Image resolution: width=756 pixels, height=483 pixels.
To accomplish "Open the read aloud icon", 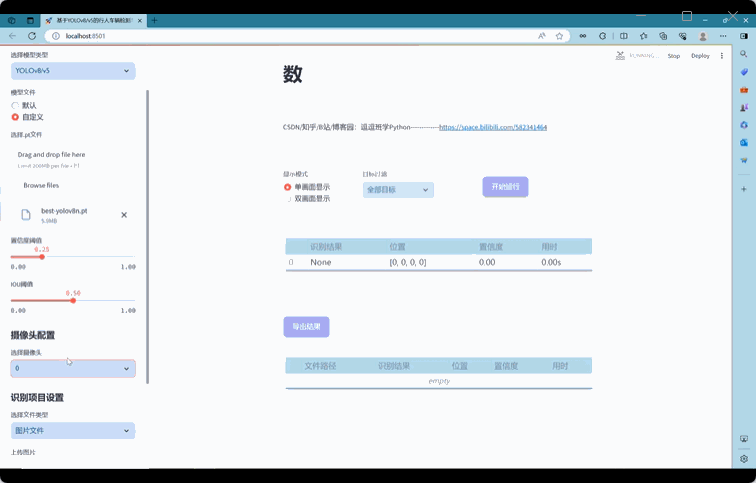I will [x=542, y=36].
